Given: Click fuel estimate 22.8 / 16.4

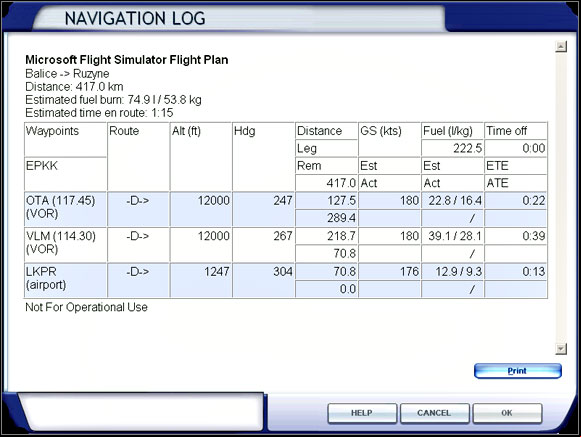Looking at the screenshot, I should tap(452, 201).
